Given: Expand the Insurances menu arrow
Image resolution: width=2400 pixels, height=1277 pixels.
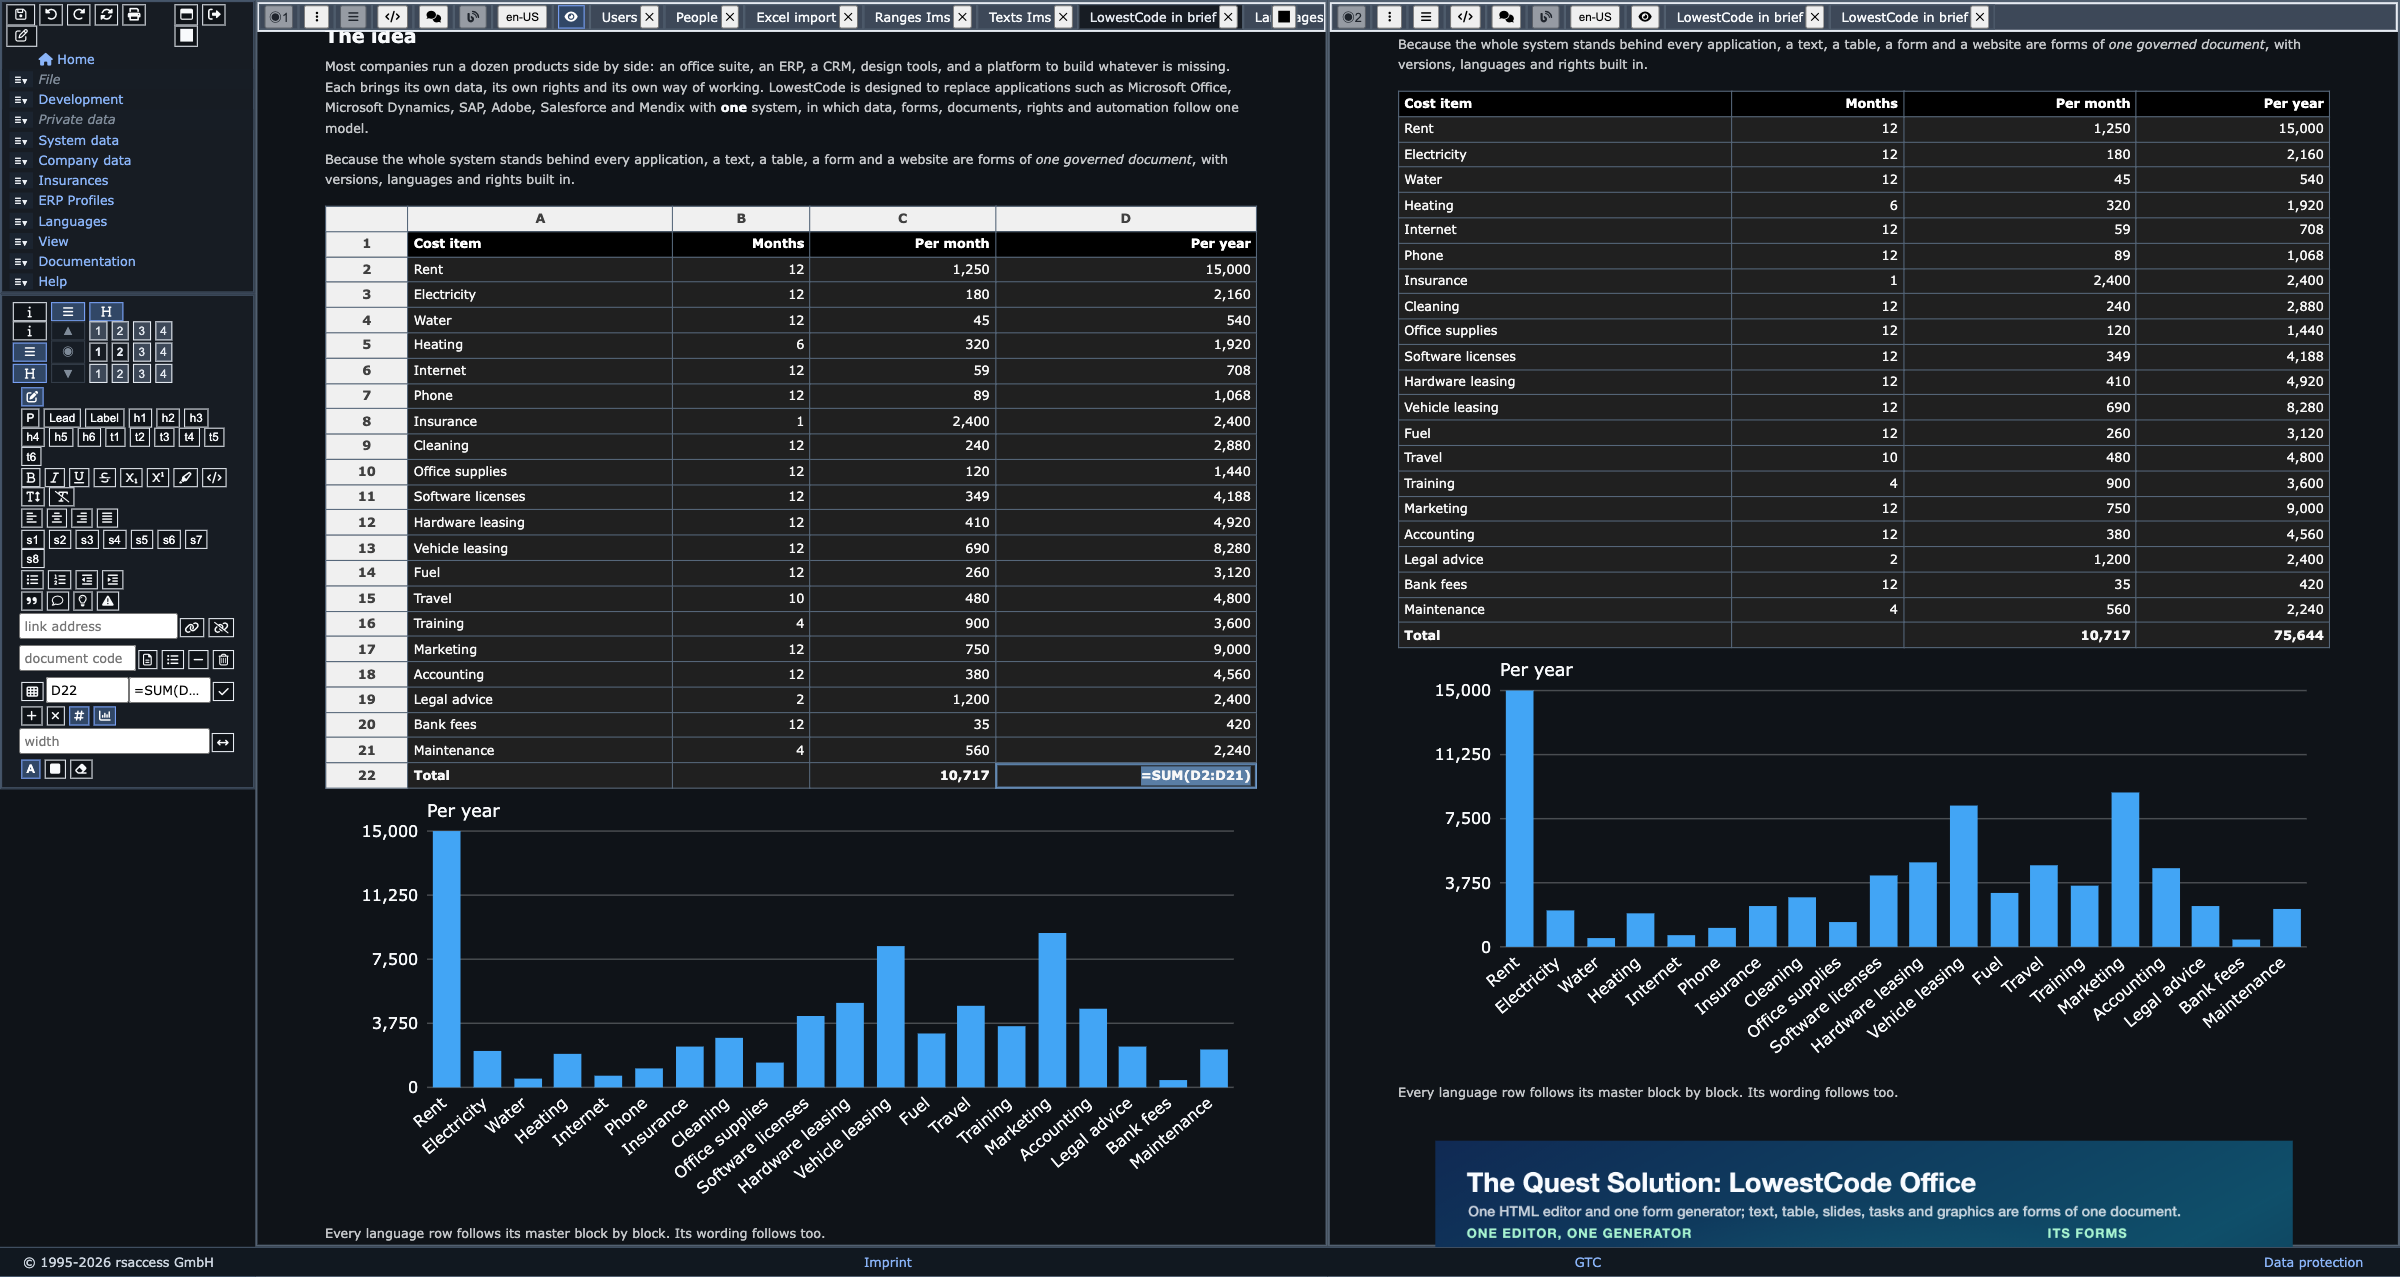Looking at the screenshot, I should (21, 181).
